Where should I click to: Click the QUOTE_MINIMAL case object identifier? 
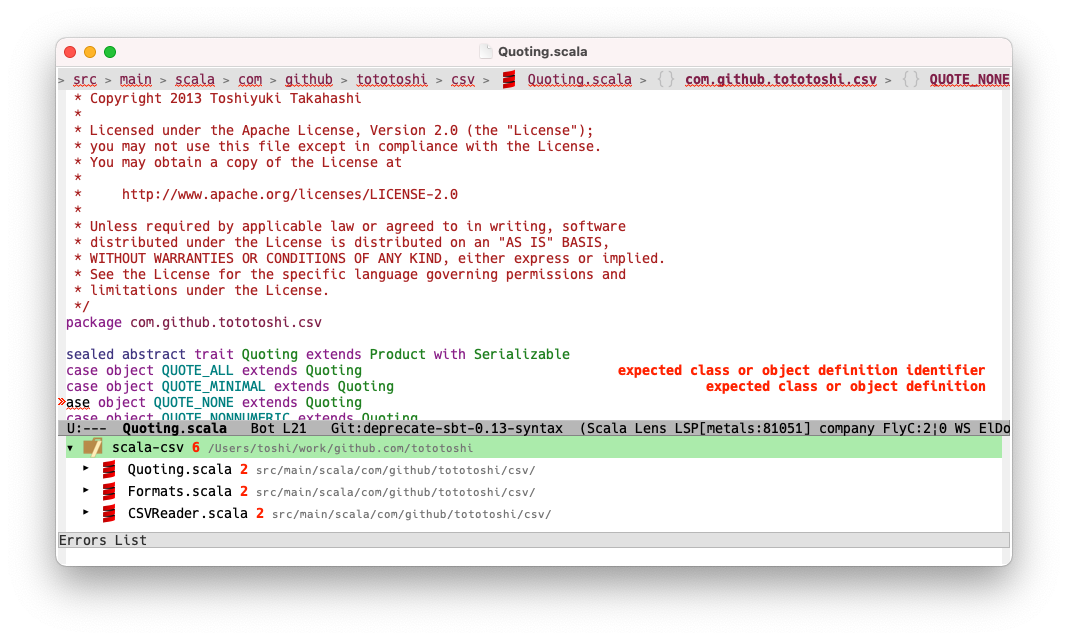pos(213,386)
